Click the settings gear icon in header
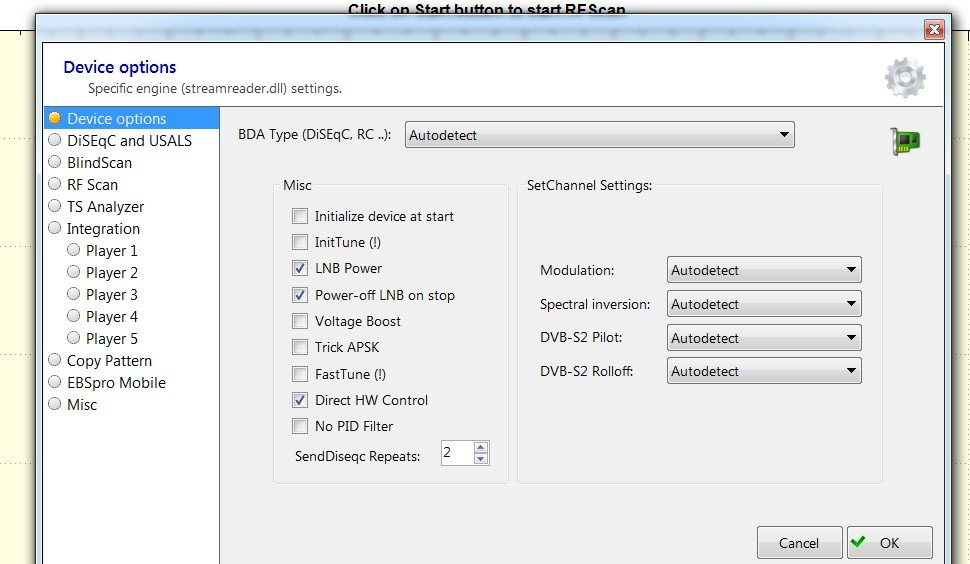 [x=904, y=77]
